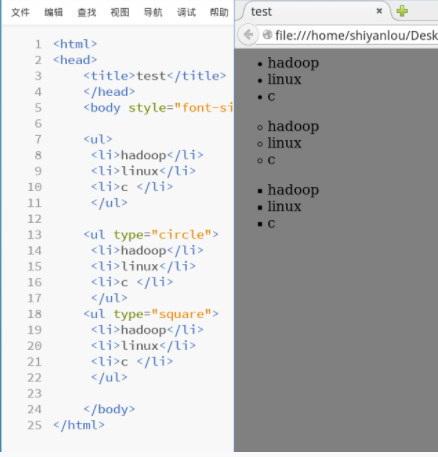438x457 pixels.
Task: Open the 文件 menu
Action: (20, 12)
